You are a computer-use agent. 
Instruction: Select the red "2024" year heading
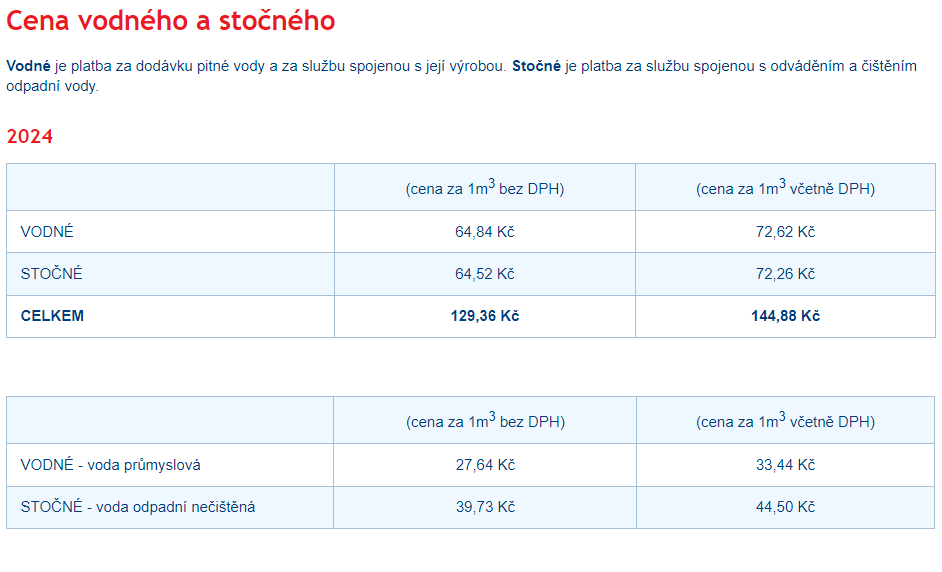(30, 137)
